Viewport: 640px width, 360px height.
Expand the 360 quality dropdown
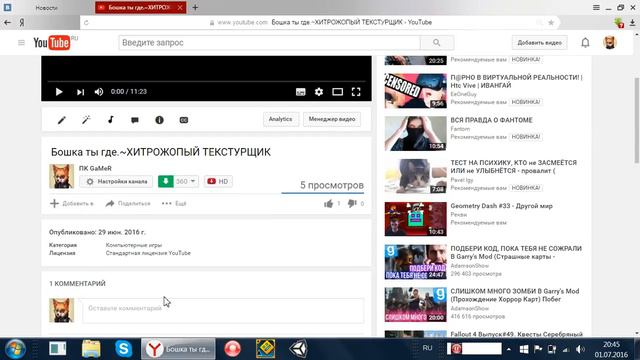tap(186, 181)
